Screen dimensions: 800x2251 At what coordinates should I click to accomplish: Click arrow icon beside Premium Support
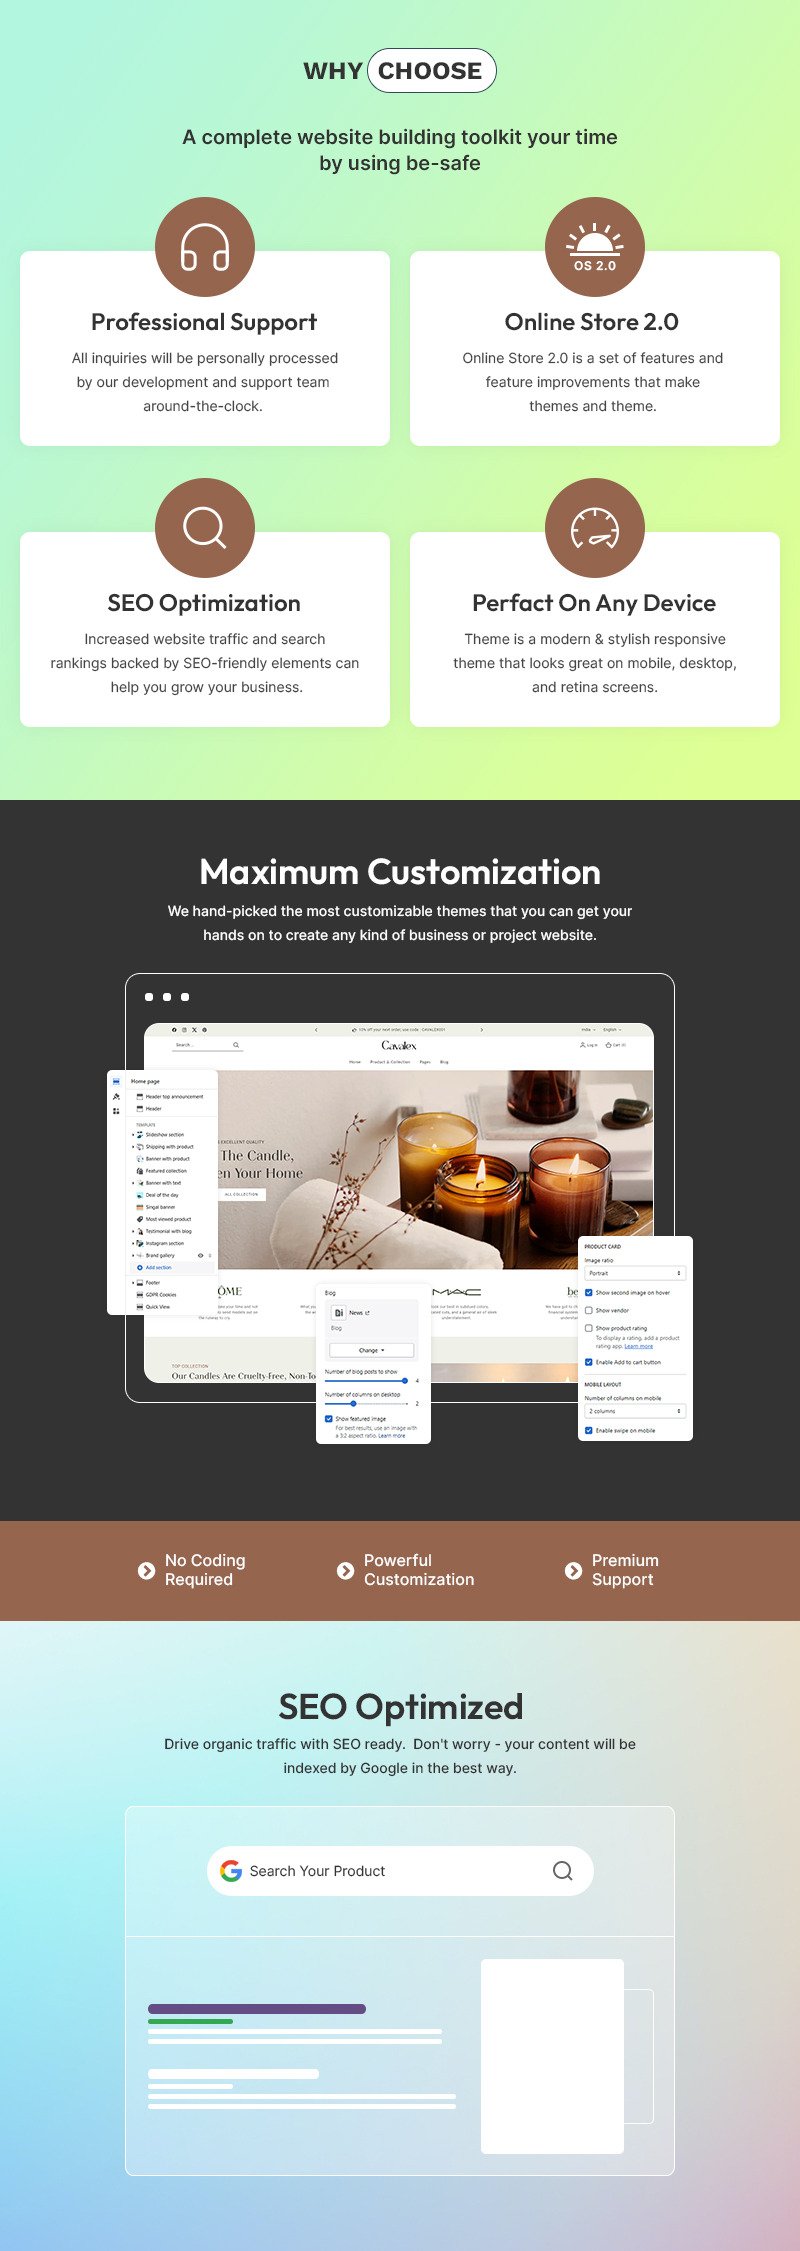pos(573,1570)
